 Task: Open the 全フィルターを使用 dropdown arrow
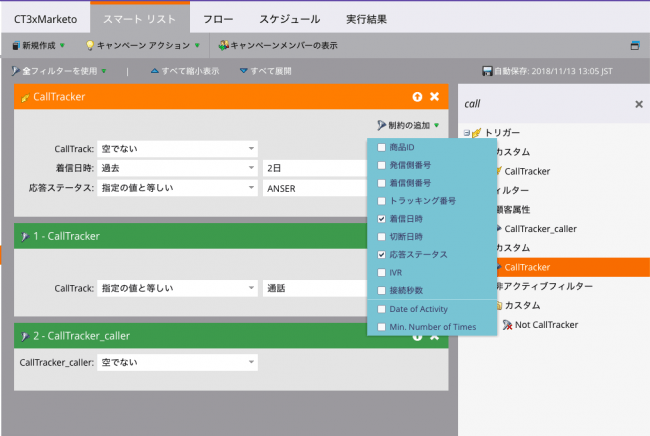[x=104, y=71]
